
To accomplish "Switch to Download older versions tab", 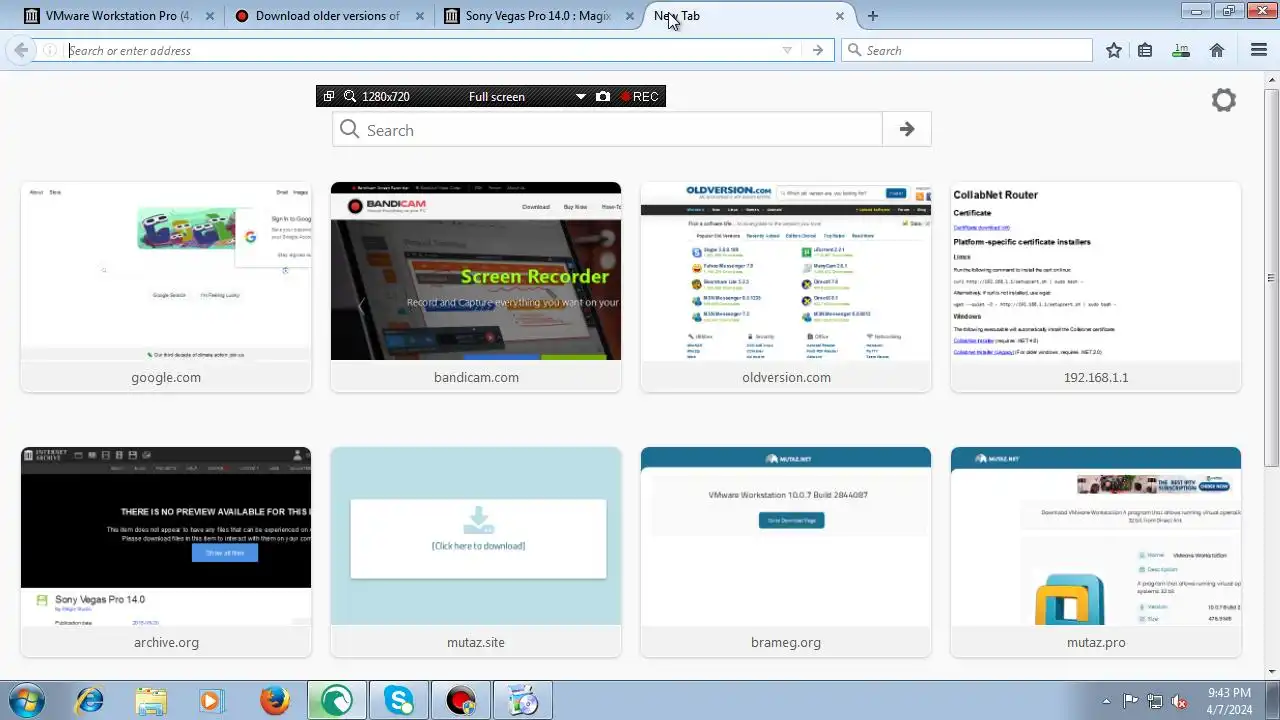I will coord(327,16).
